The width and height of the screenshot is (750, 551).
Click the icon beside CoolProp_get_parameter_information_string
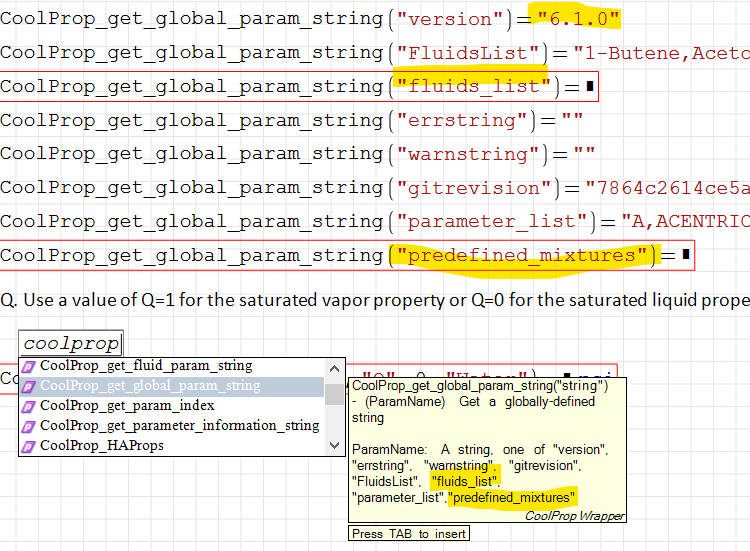click(x=29, y=426)
